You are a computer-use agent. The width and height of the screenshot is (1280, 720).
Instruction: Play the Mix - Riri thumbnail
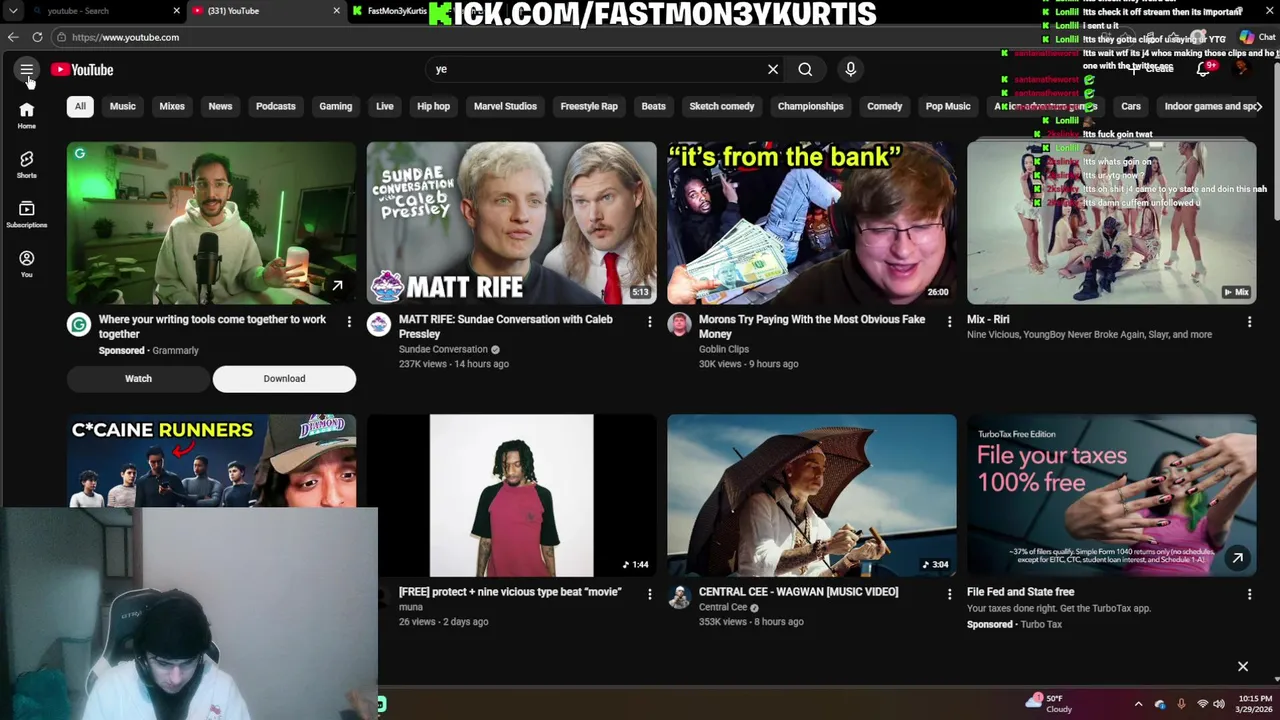coord(1111,222)
